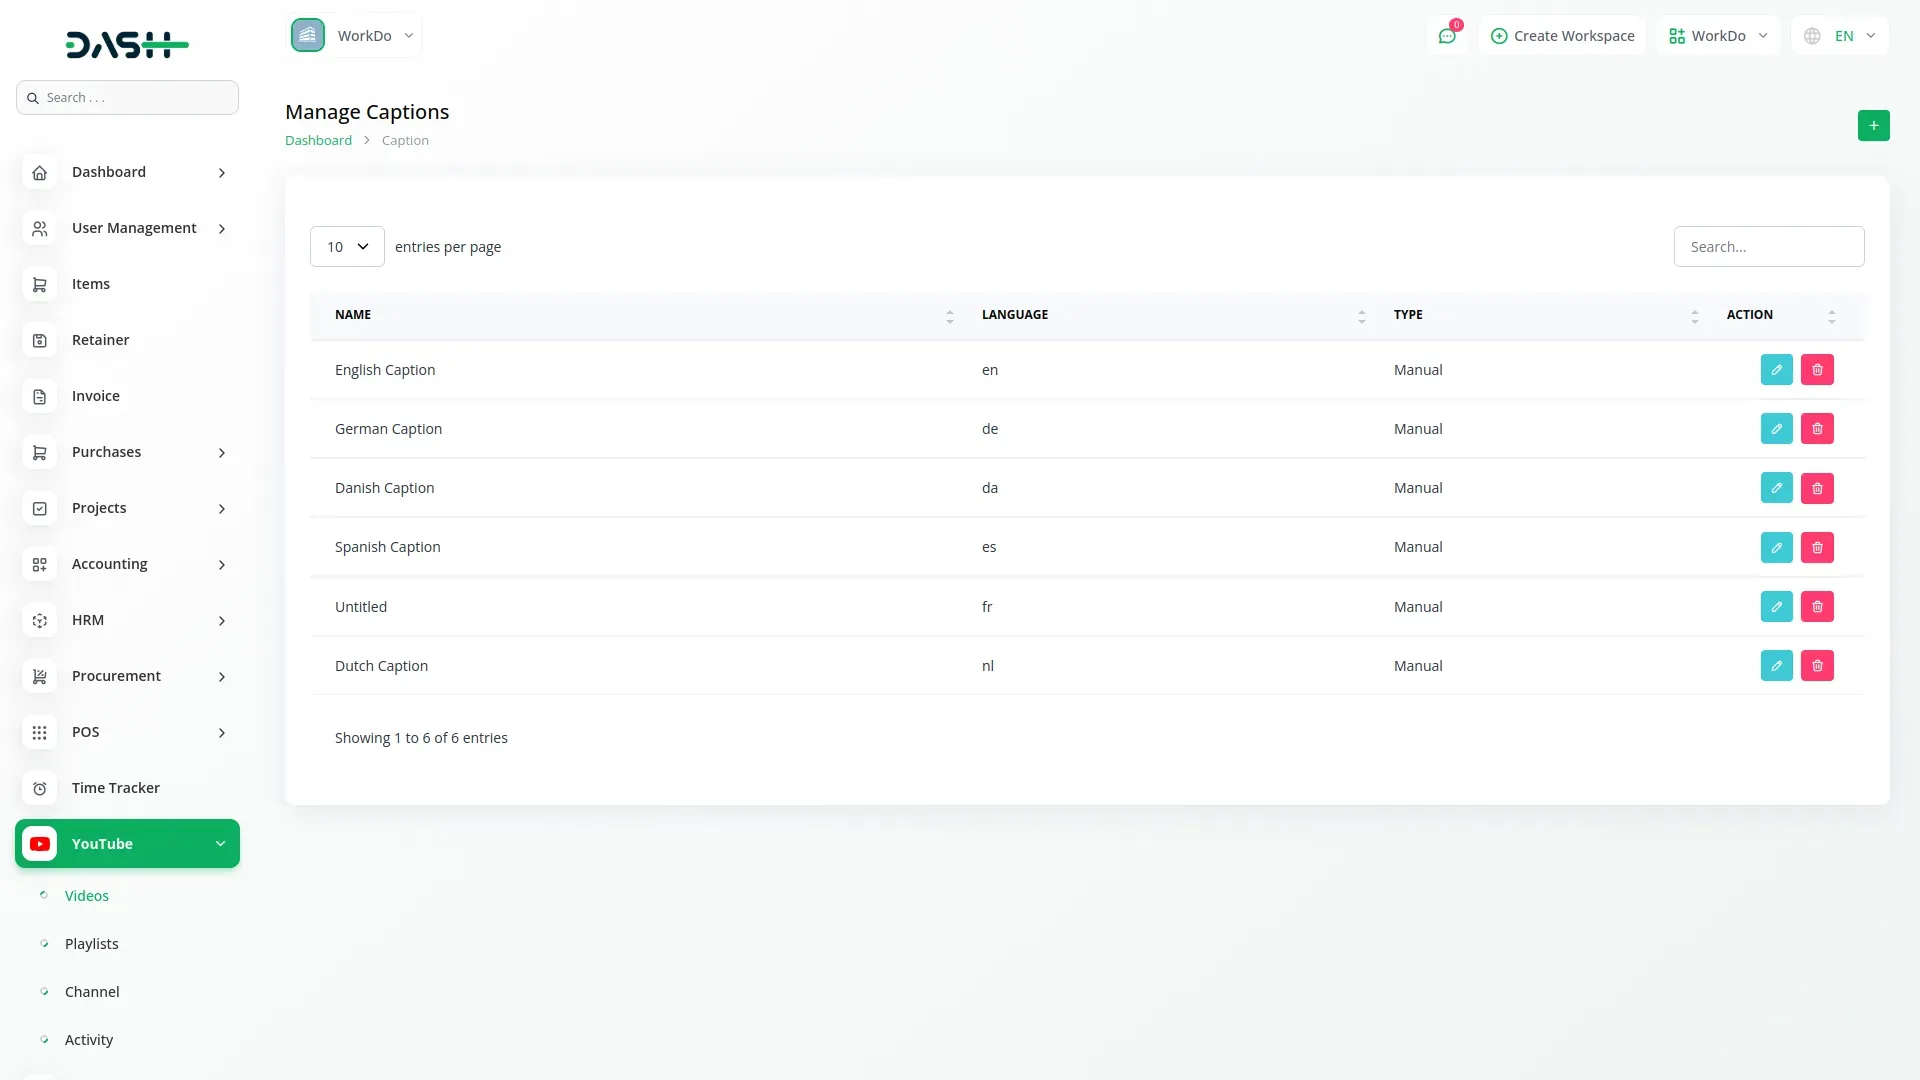This screenshot has width=1920, height=1080.
Task: Delete the English Caption row
Action: (1817, 369)
